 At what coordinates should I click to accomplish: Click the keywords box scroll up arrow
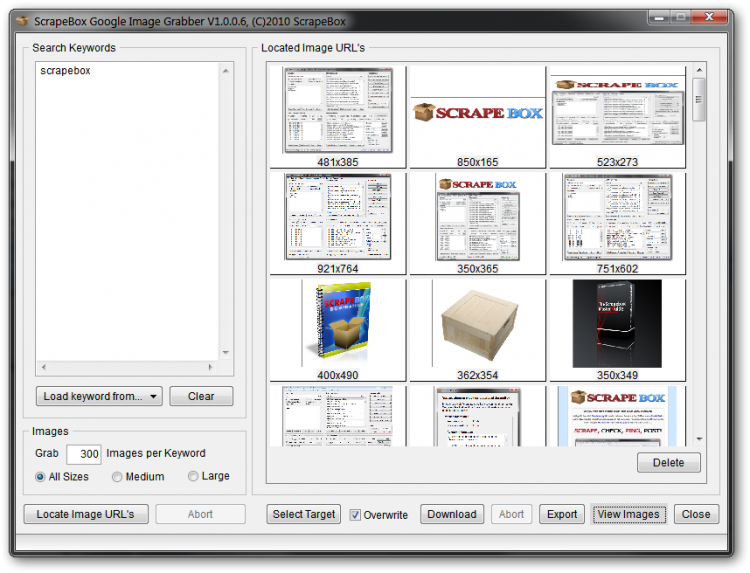click(x=226, y=71)
